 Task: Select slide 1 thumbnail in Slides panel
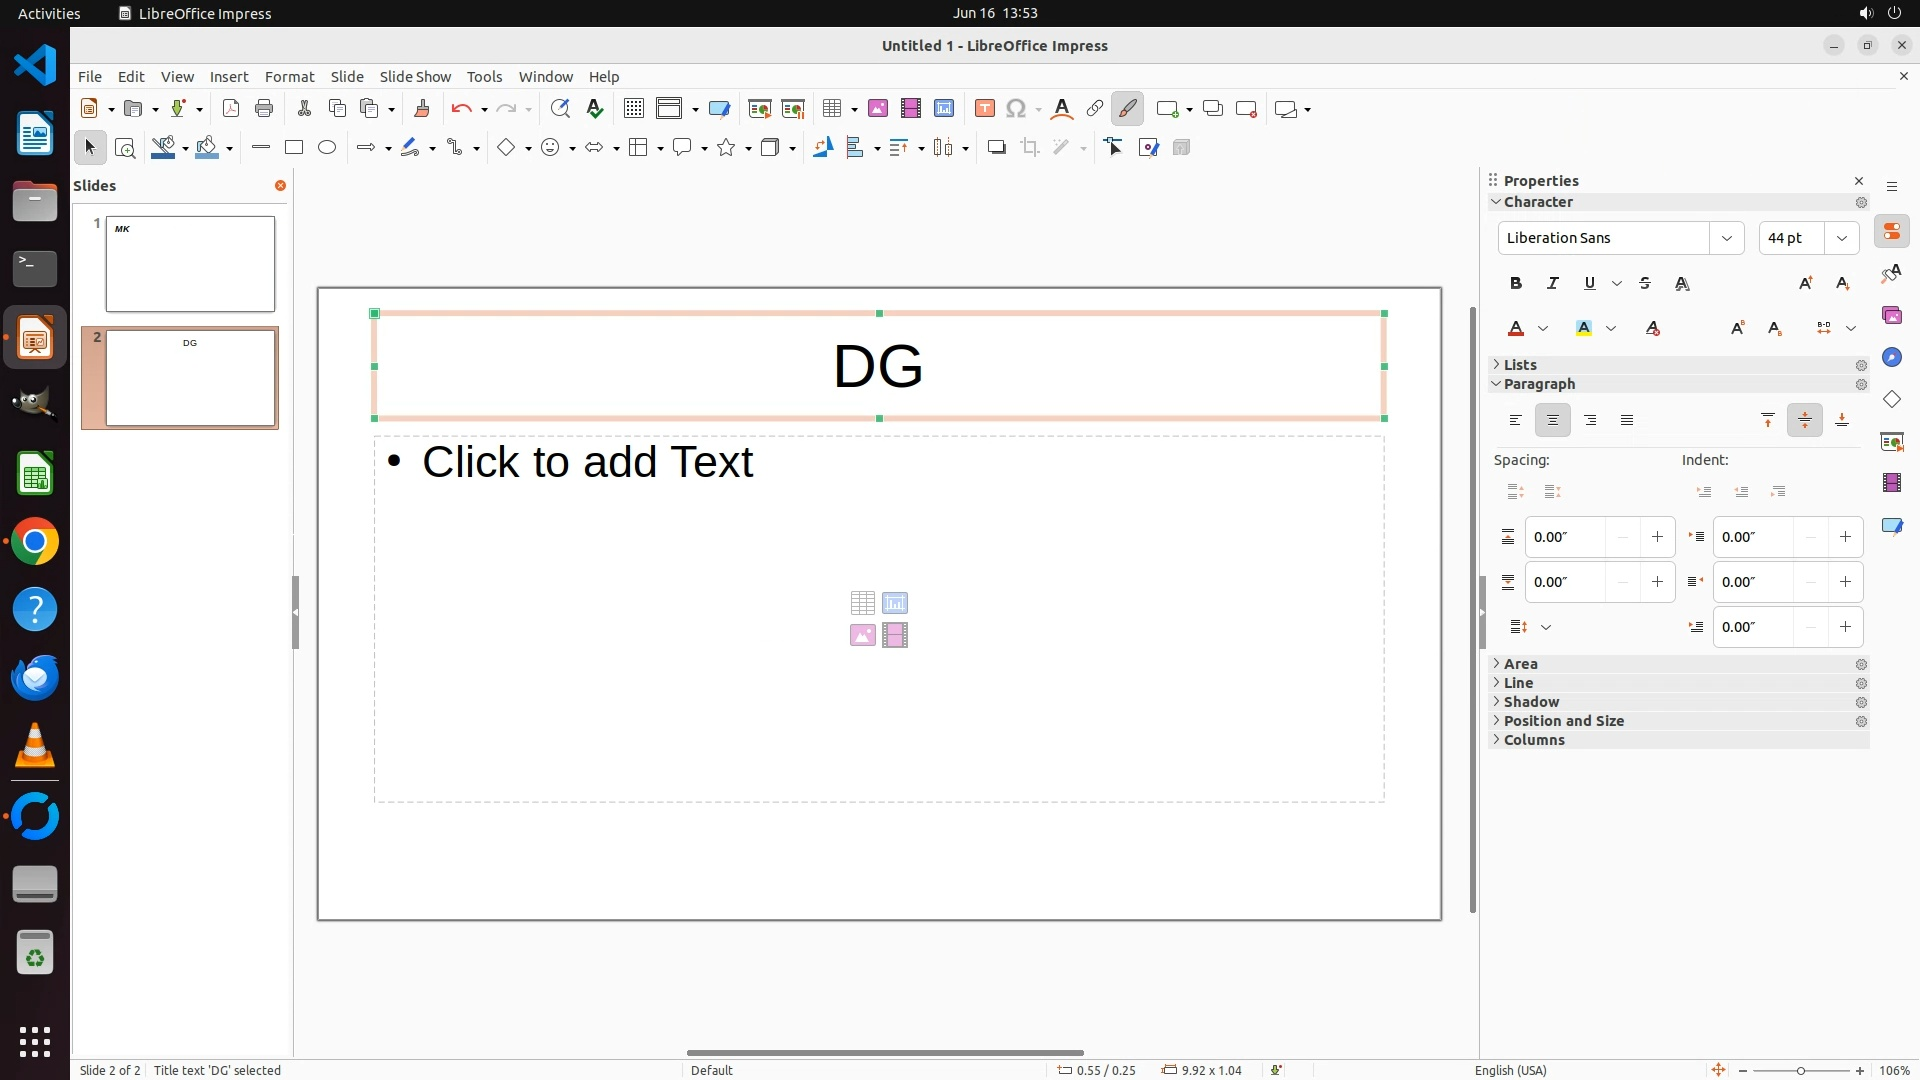tap(190, 264)
